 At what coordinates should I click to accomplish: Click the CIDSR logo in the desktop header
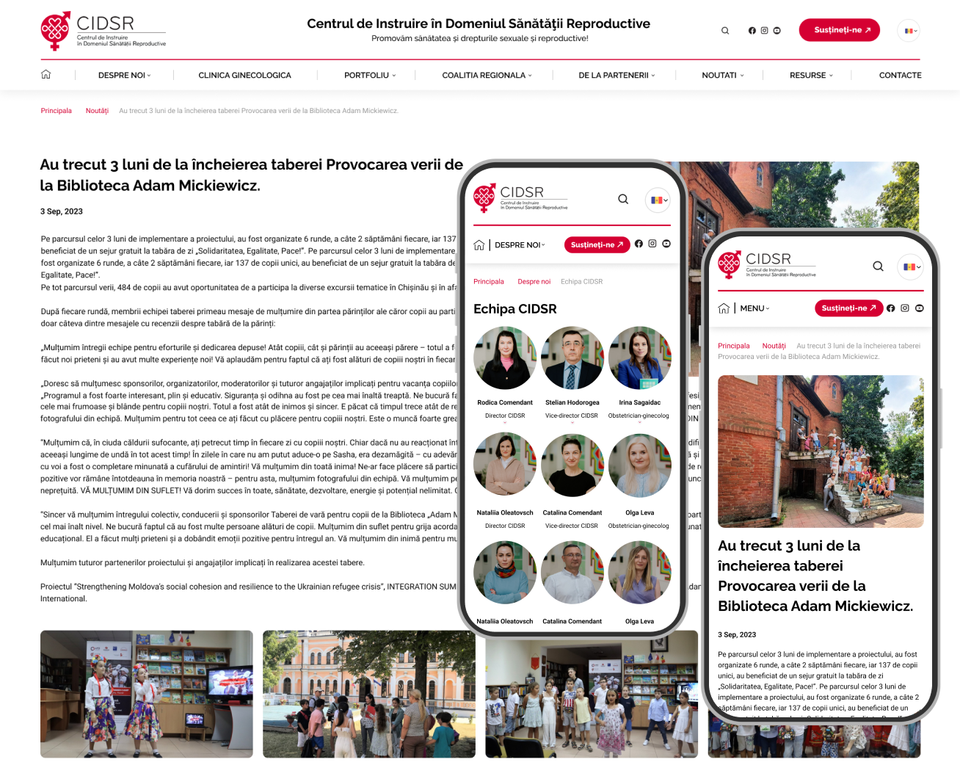pos(103,31)
